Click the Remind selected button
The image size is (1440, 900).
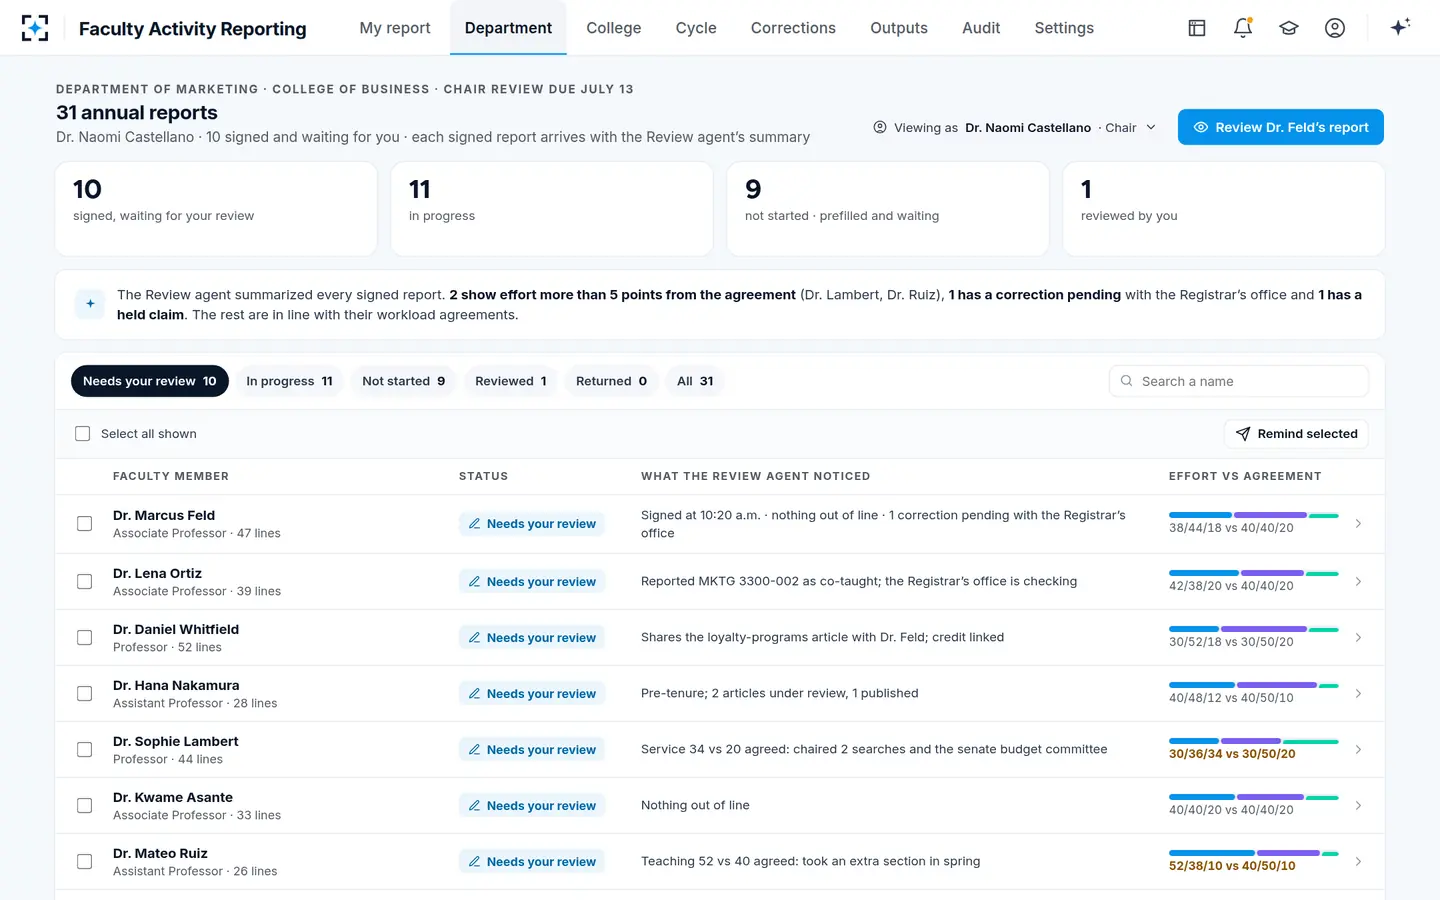click(x=1296, y=434)
